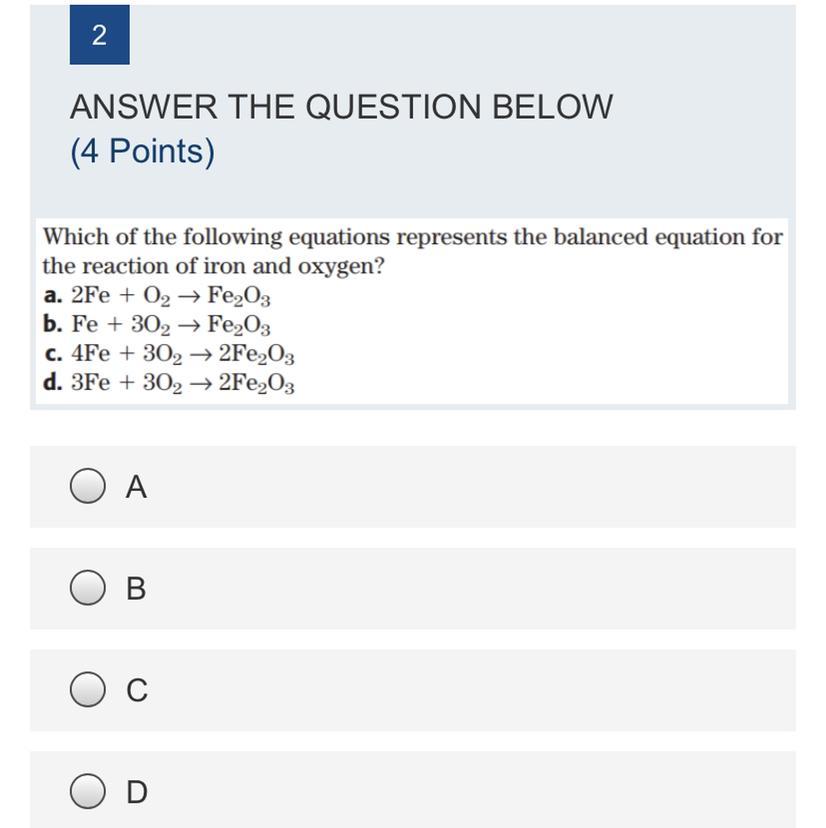
Task: Click the letter D option label
Action: tap(137, 792)
